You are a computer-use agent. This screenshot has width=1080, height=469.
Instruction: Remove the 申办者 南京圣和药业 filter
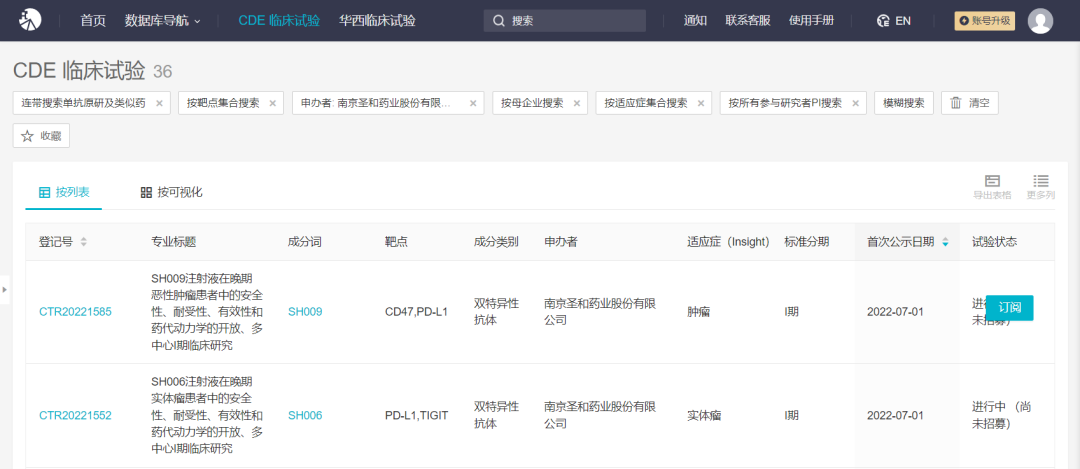[472, 103]
